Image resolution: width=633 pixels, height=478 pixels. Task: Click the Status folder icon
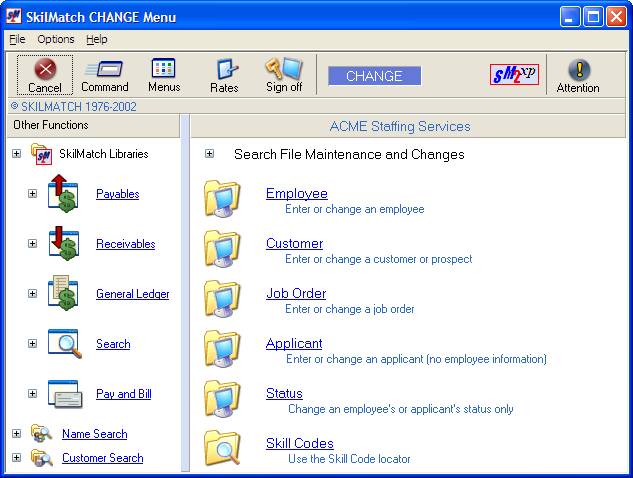pyautogui.click(x=222, y=399)
